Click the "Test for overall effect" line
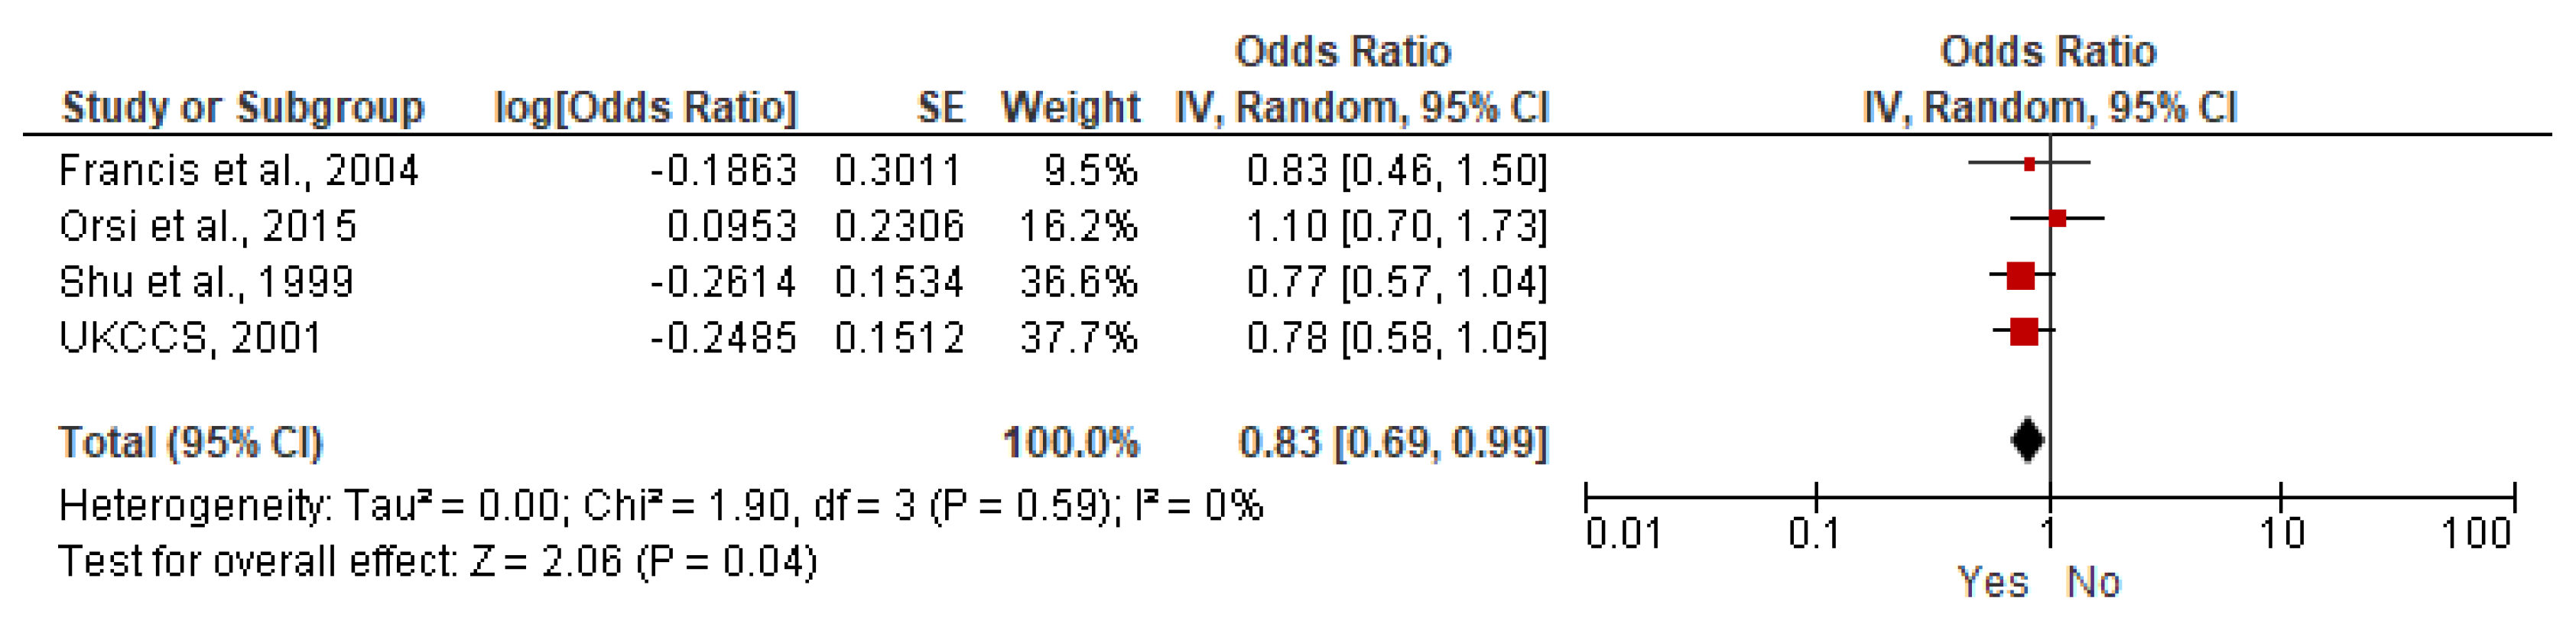Screen dimensions: 2576x624 point(437,562)
